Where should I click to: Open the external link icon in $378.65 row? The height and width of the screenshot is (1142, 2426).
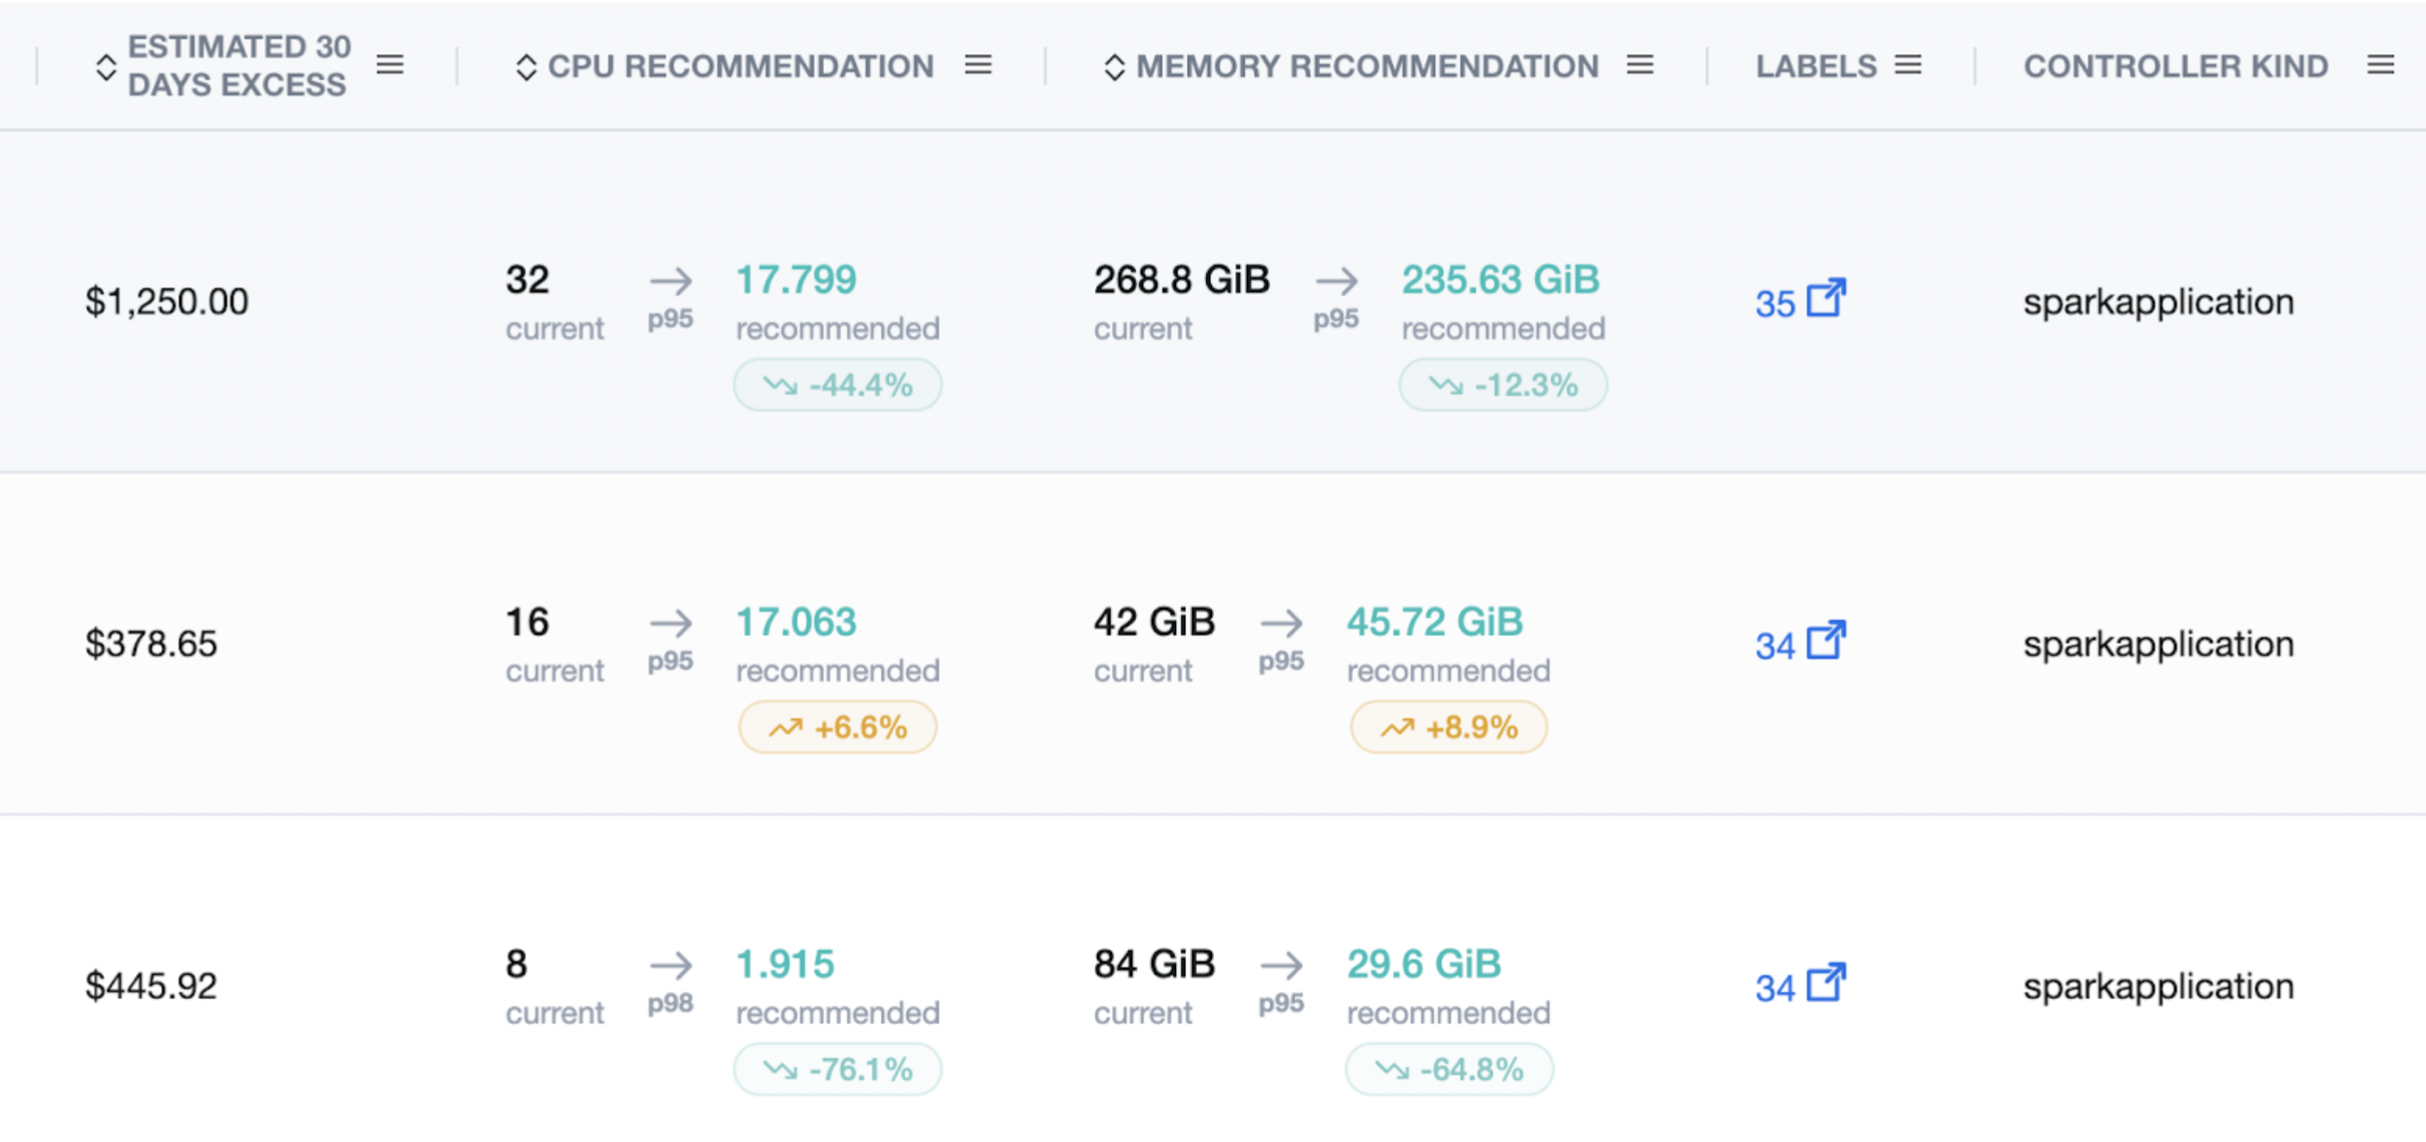[x=1826, y=640]
